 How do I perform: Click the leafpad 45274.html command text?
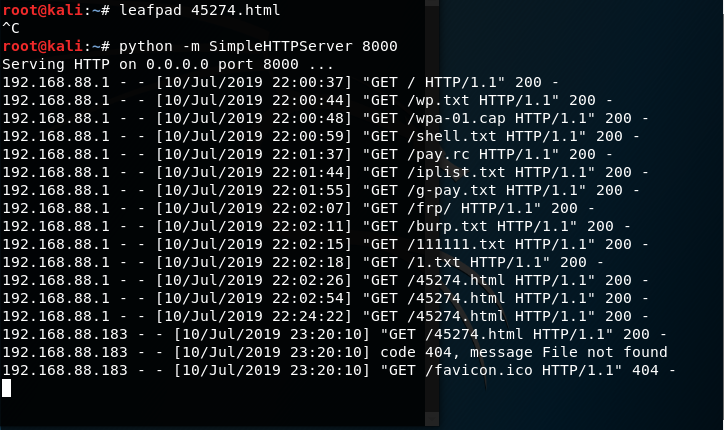199,10
